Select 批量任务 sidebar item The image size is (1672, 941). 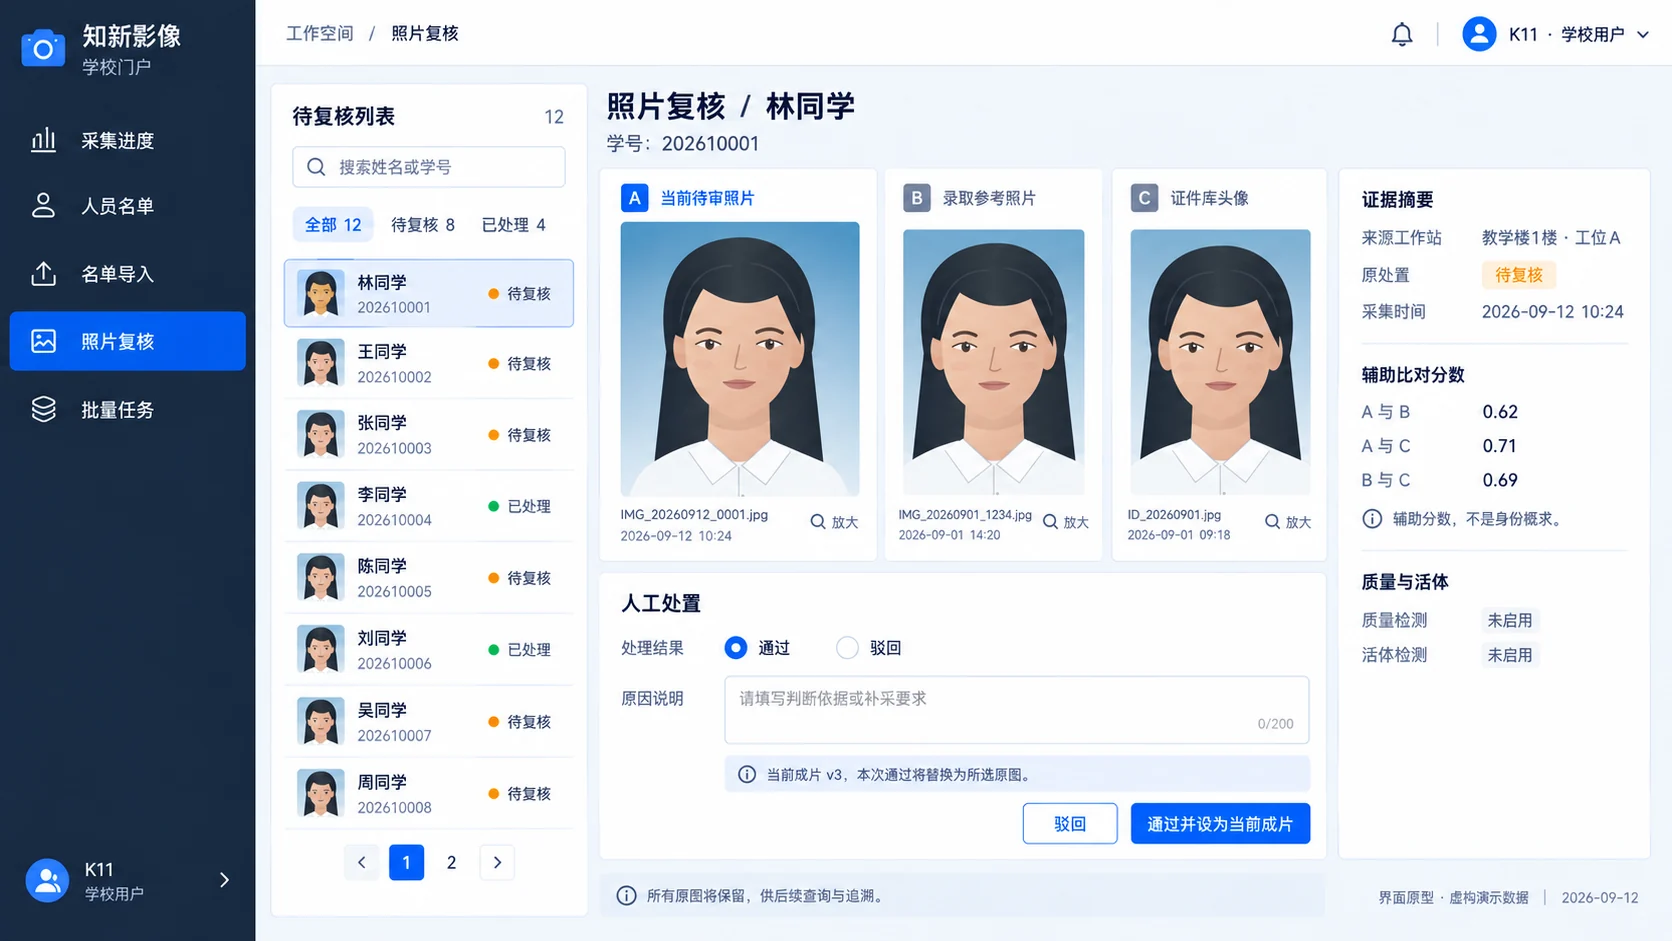click(x=127, y=409)
